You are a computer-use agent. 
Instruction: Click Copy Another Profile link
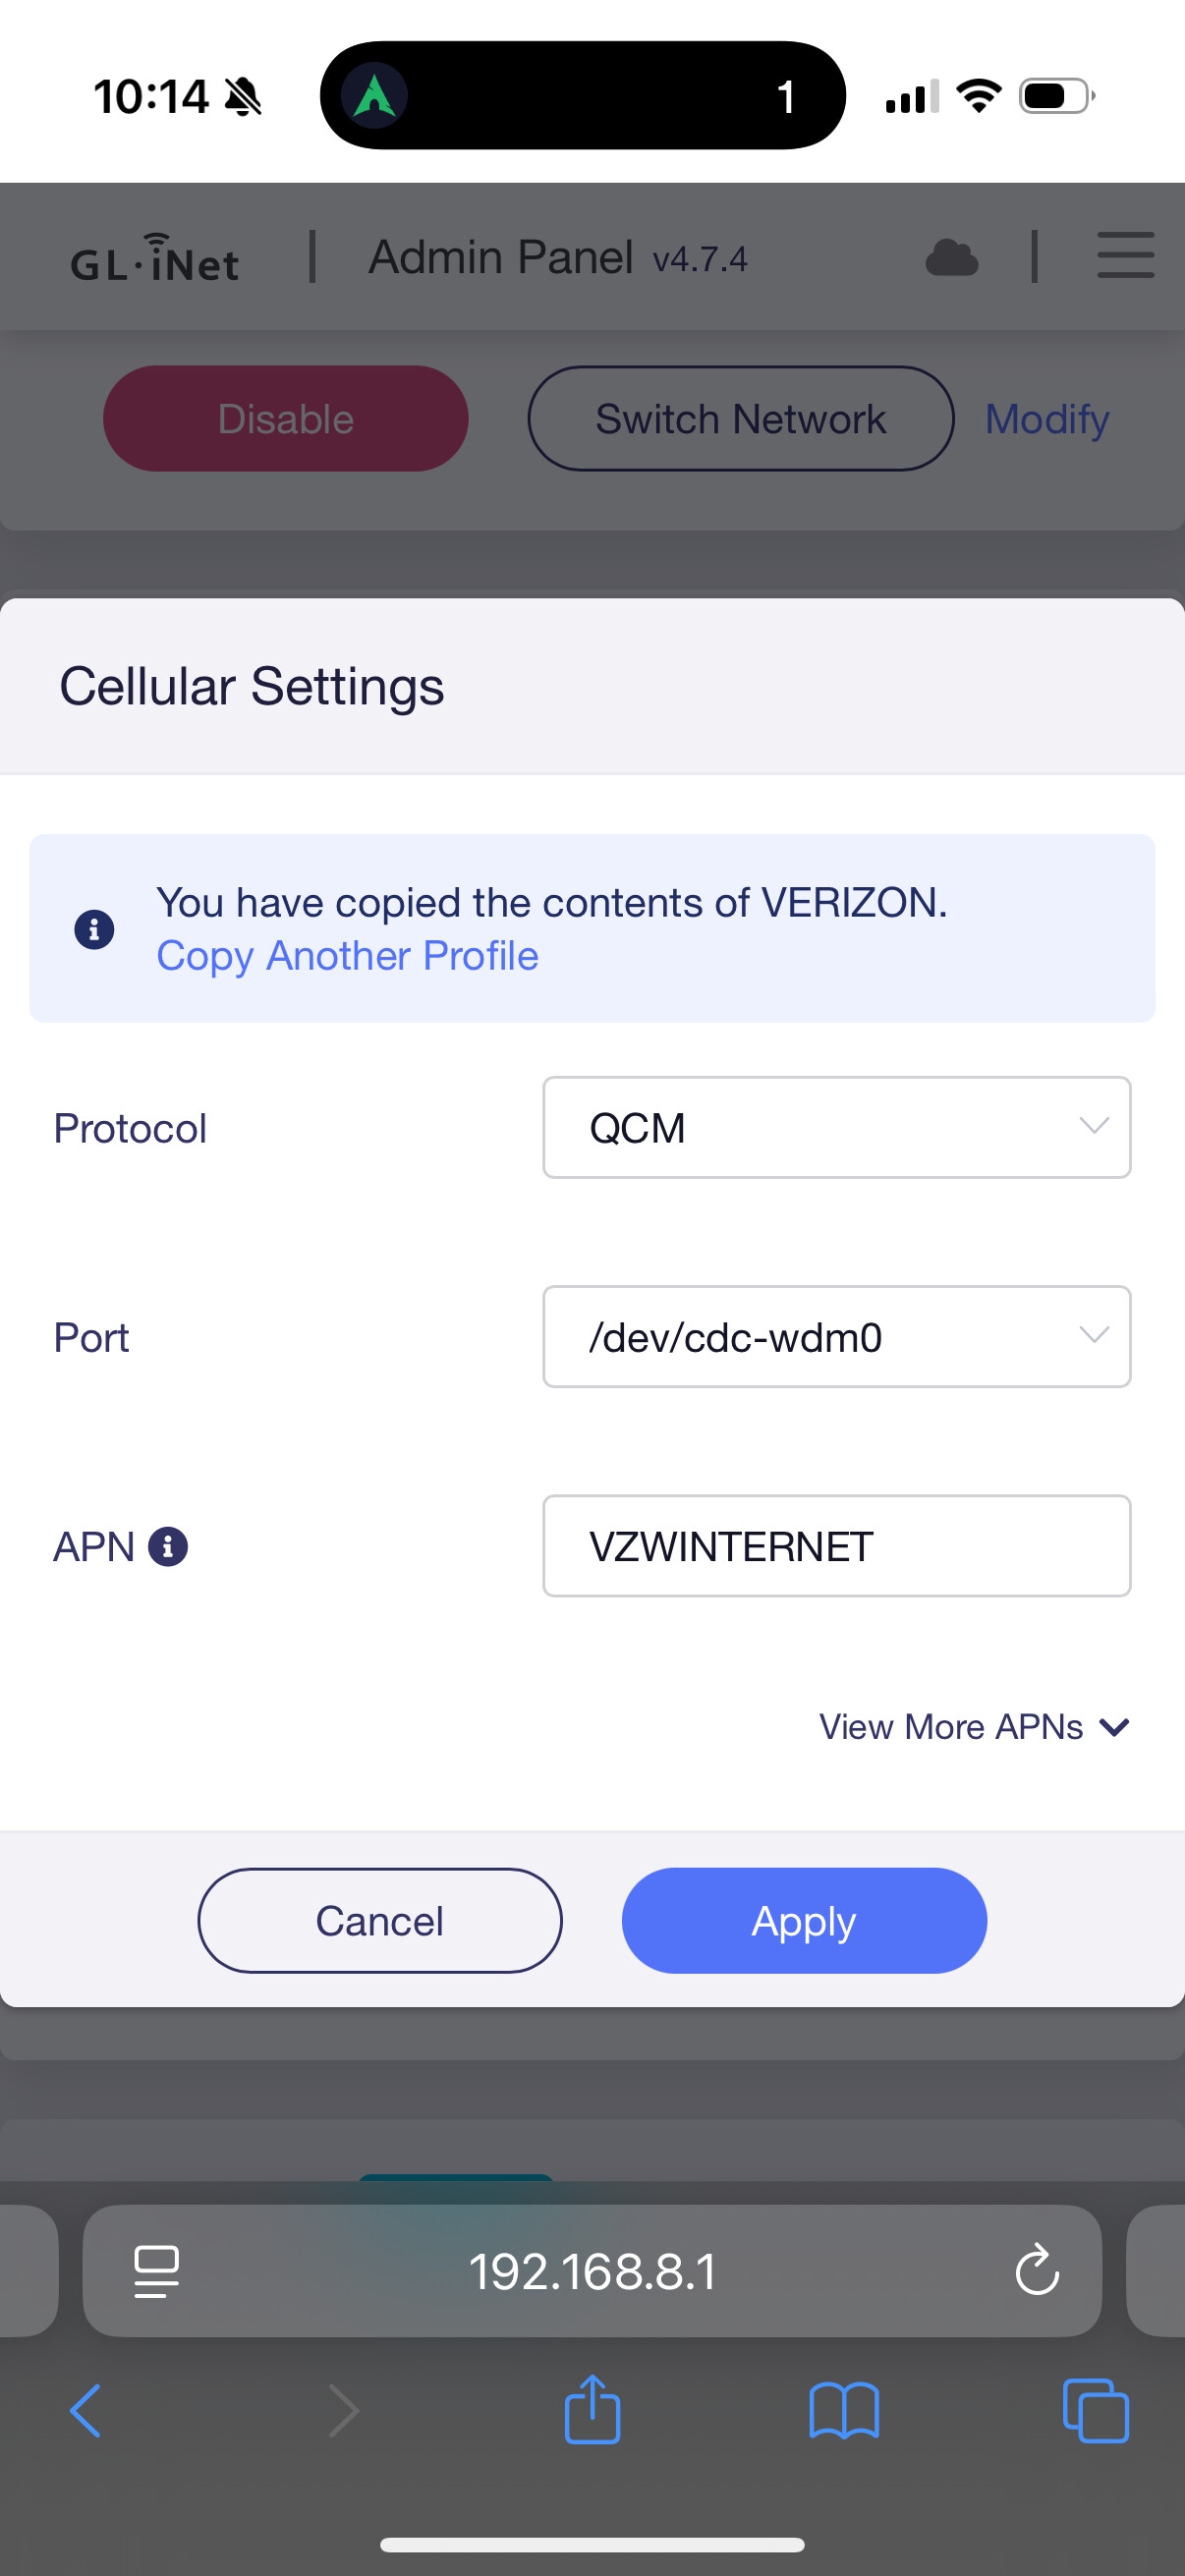(347, 956)
